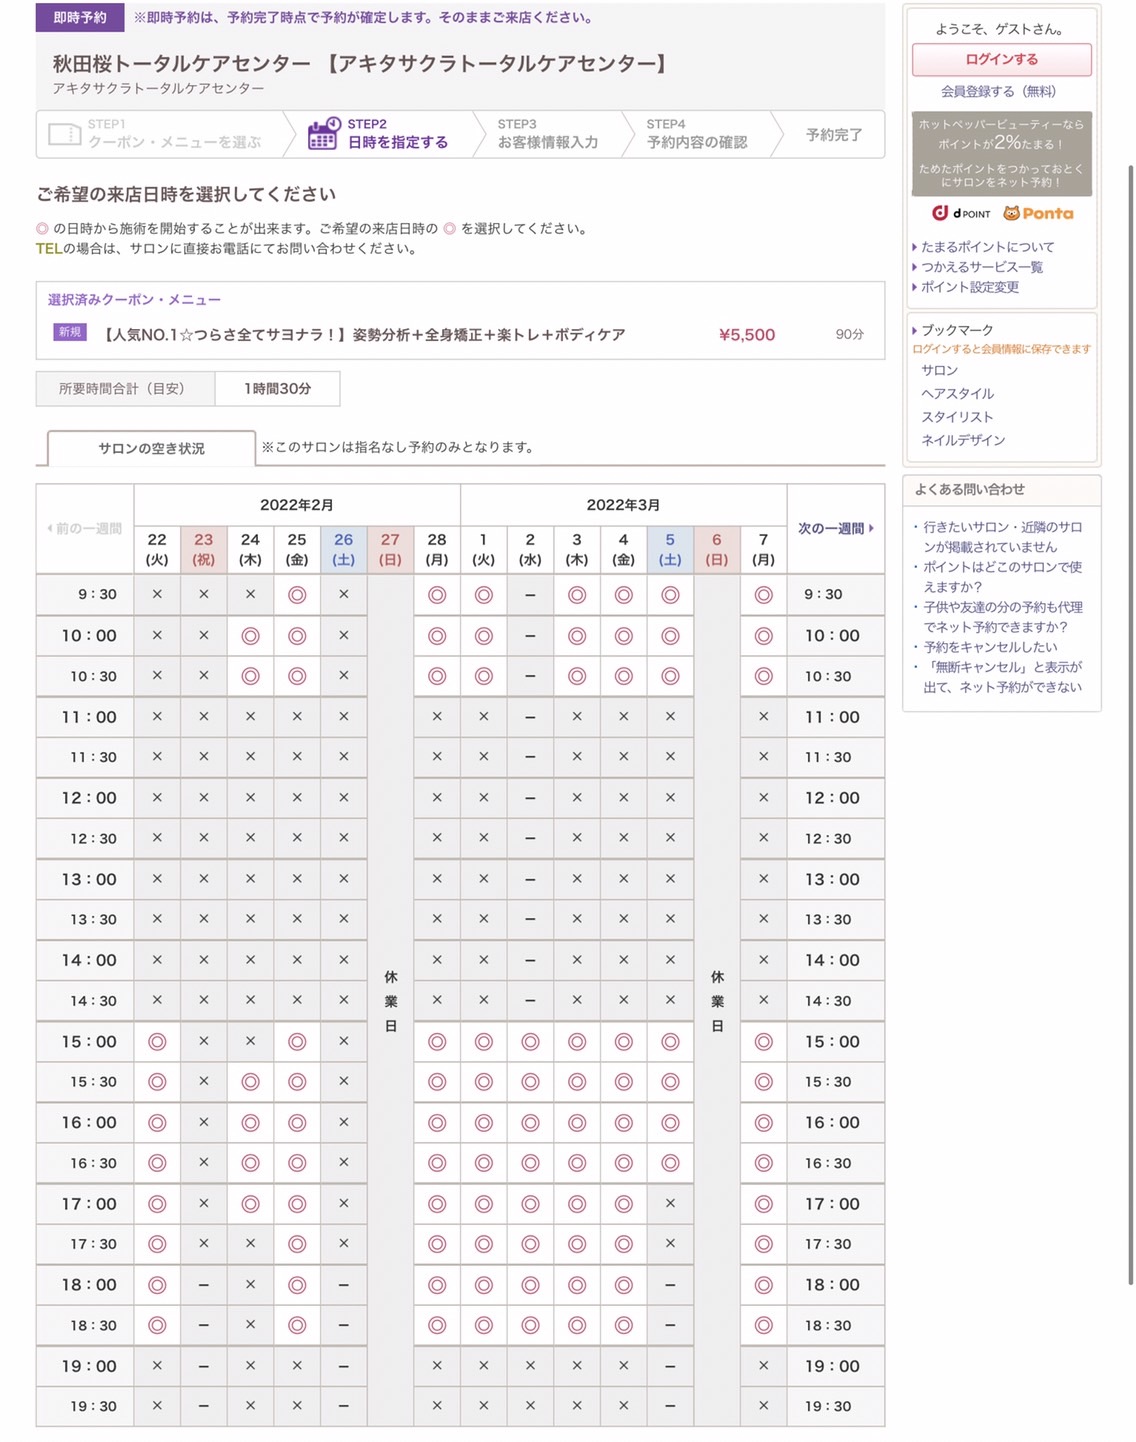Select the 9:30 slot on February 25
Viewport: 1136px width, 1442px height.
tap(297, 594)
